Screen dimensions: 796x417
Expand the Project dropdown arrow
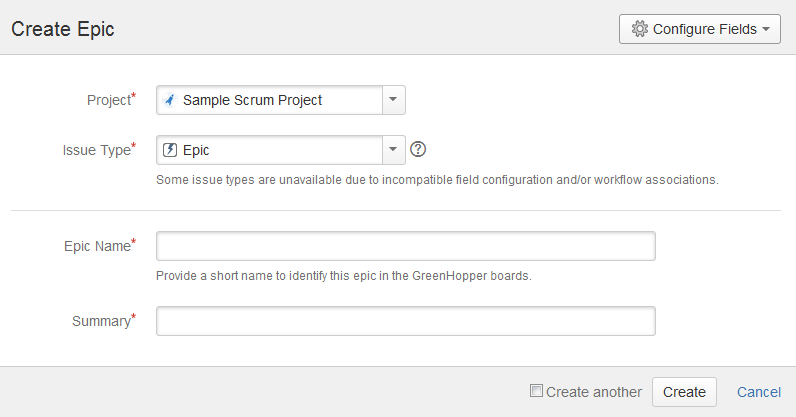tap(393, 100)
